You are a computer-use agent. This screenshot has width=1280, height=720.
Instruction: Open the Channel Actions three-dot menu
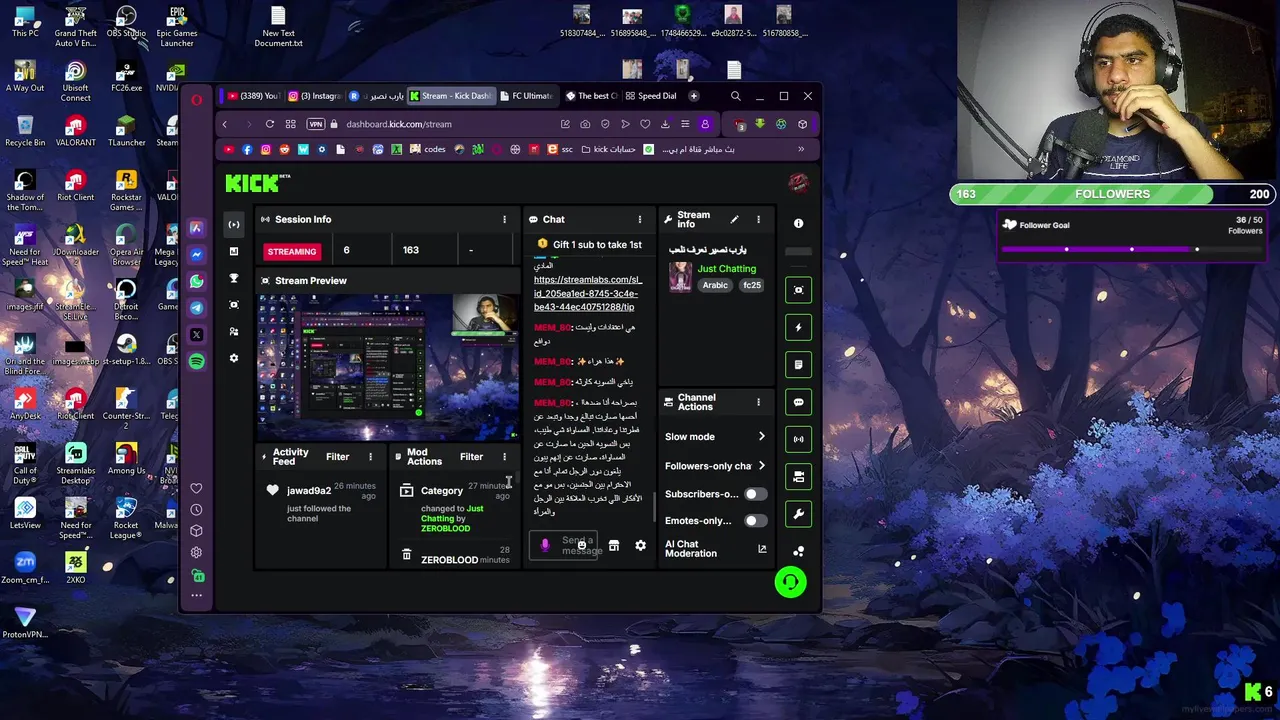coord(758,402)
